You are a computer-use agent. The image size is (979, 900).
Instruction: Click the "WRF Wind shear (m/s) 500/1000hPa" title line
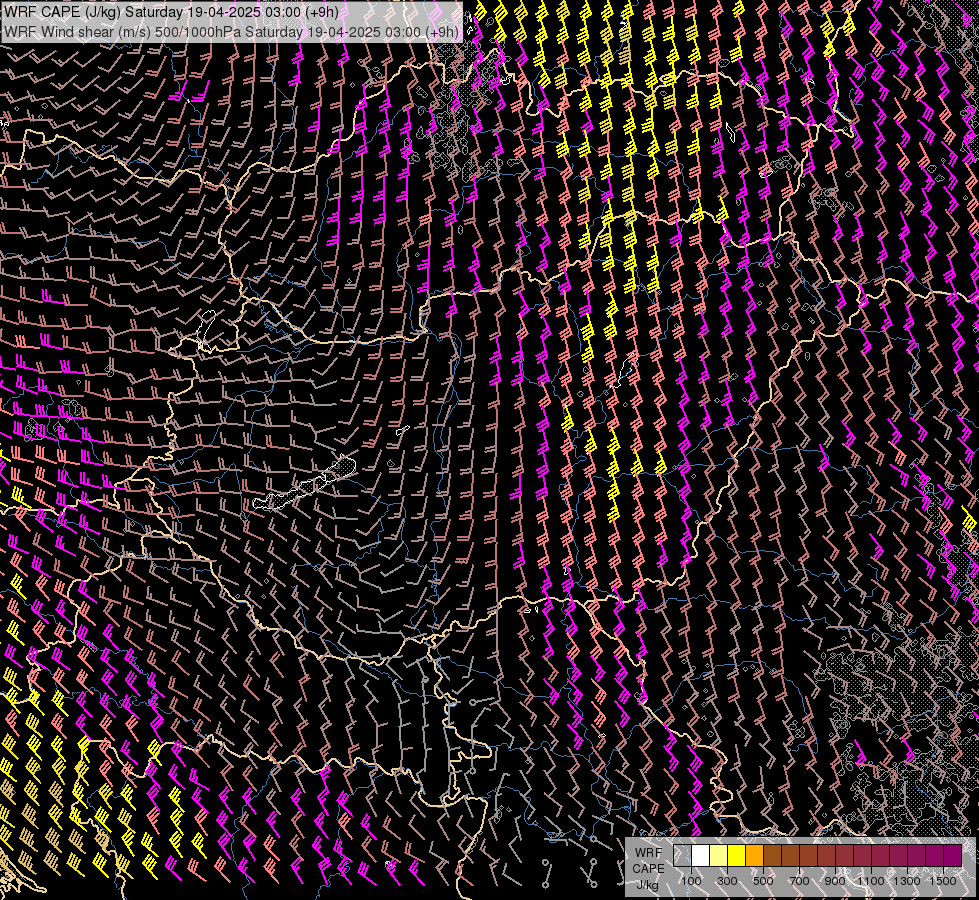231,32
